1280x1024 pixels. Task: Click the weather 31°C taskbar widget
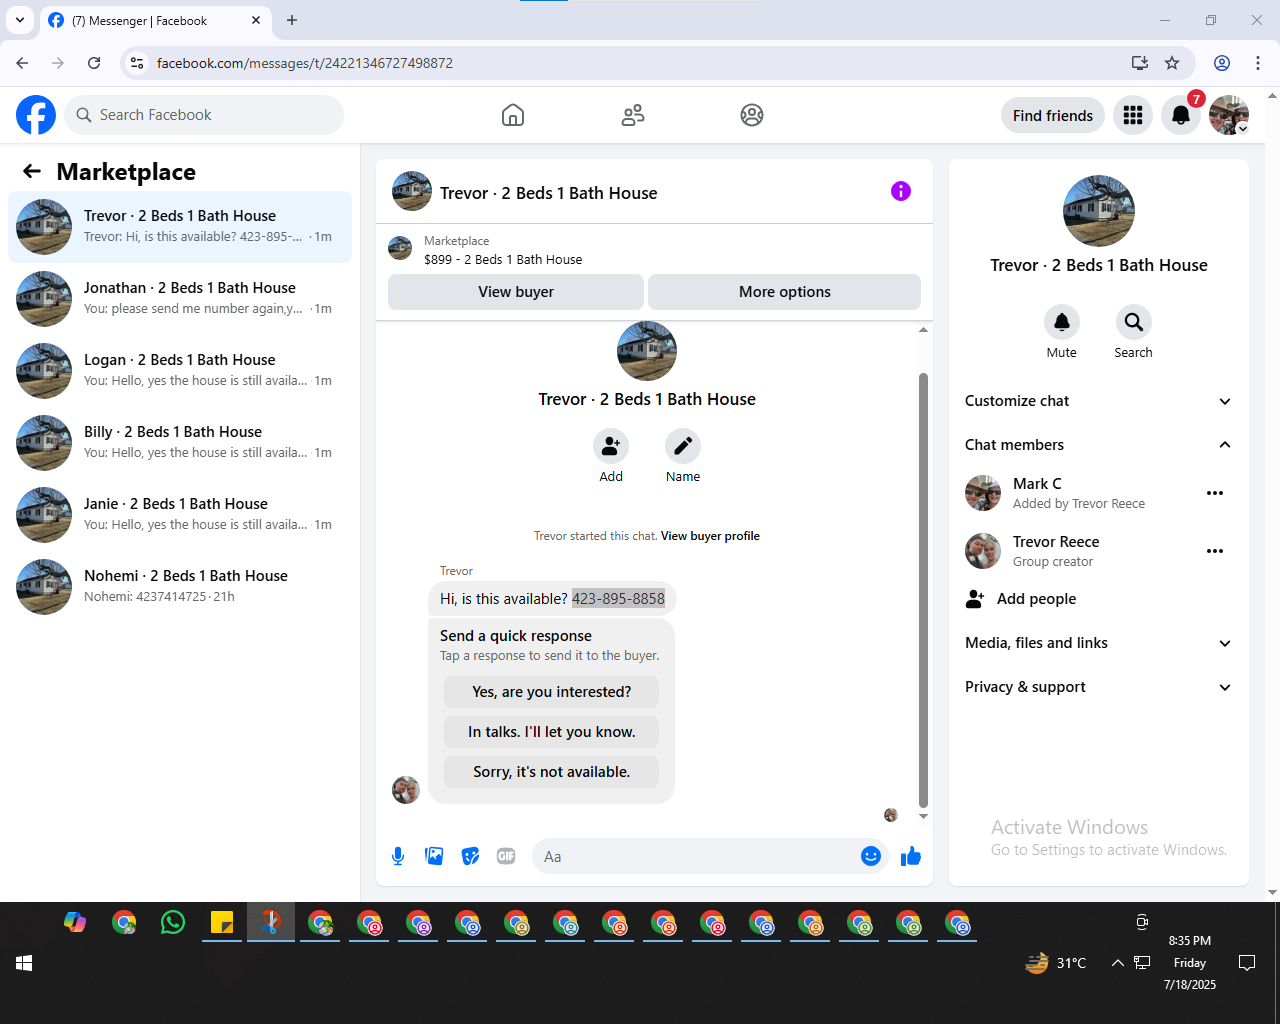(1056, 963)
